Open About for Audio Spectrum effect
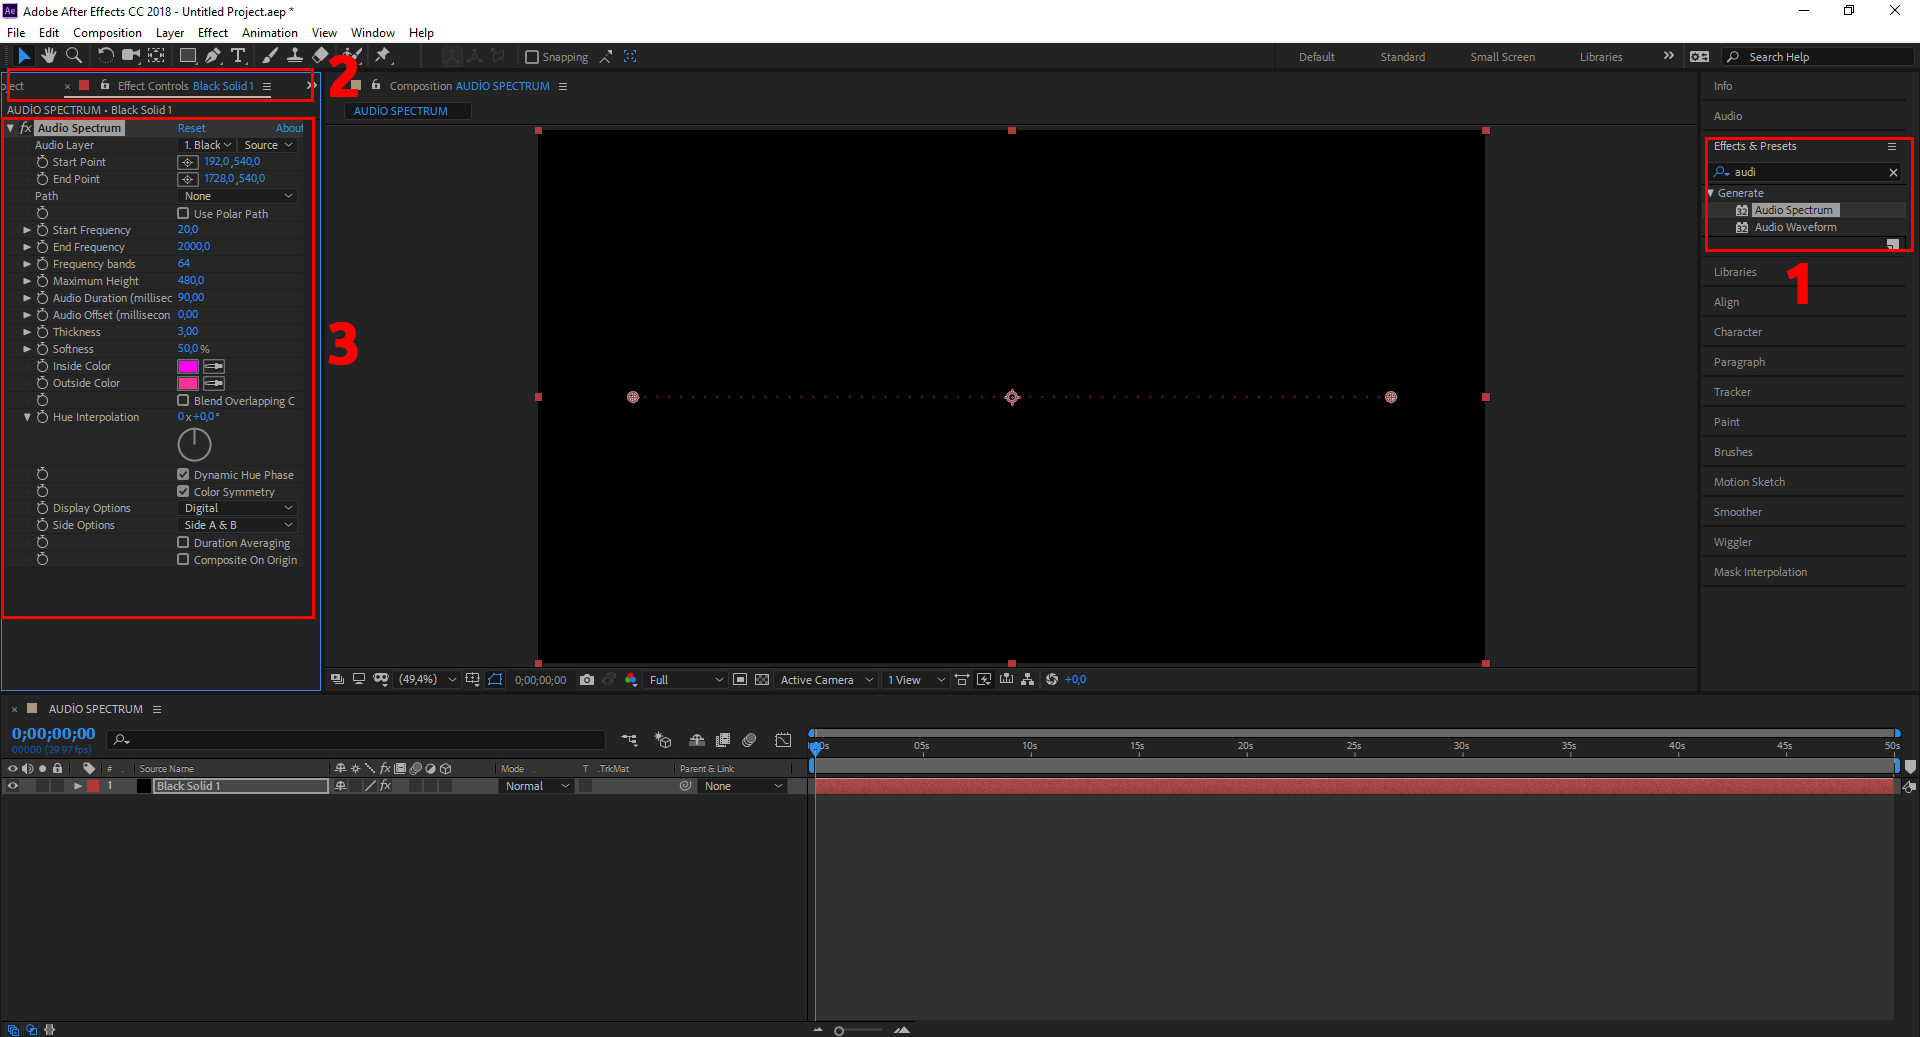The image size is (1920, 1037). point(289,128)
